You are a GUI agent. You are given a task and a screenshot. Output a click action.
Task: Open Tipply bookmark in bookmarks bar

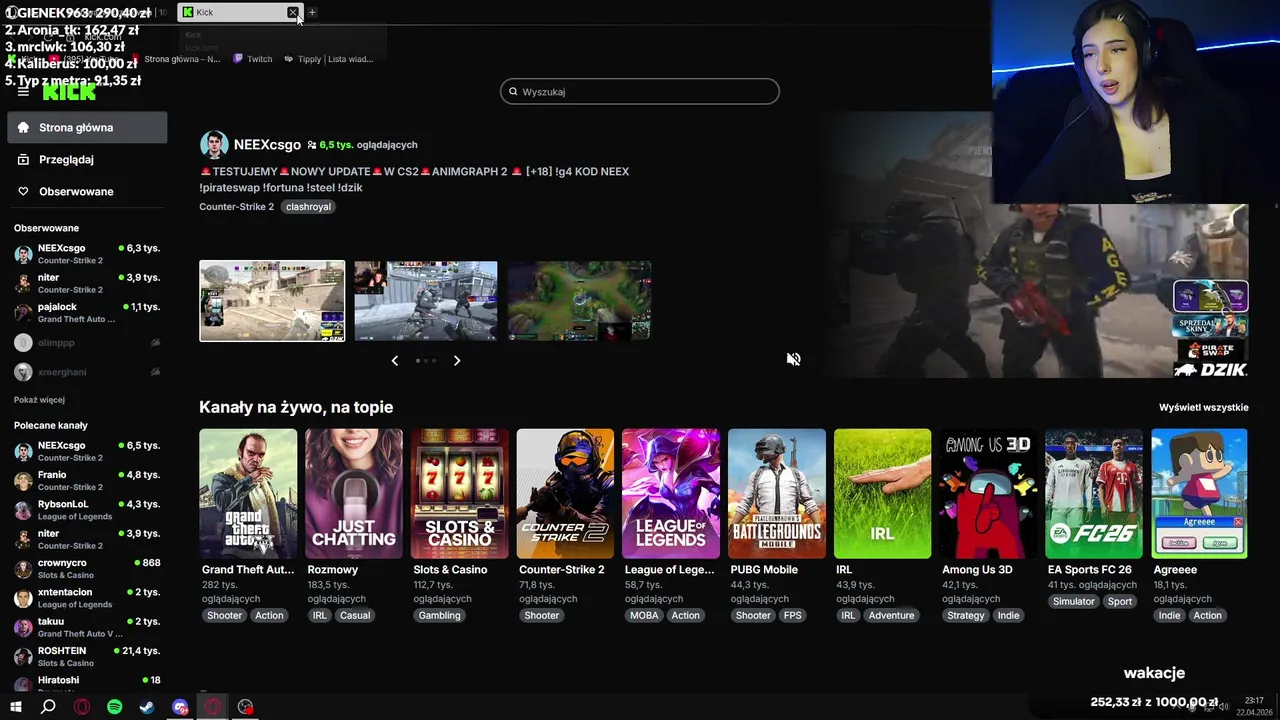click(328, 59)
